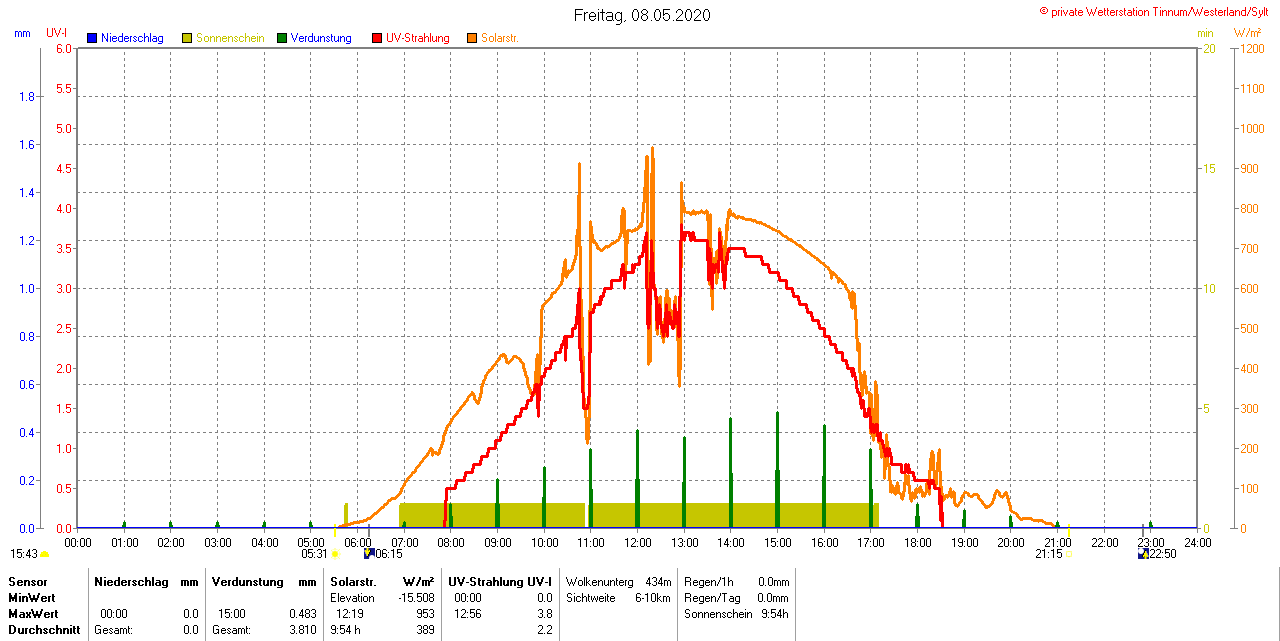Click the Sensor row header in the table

pyautogui.click(x=27, y=582)
